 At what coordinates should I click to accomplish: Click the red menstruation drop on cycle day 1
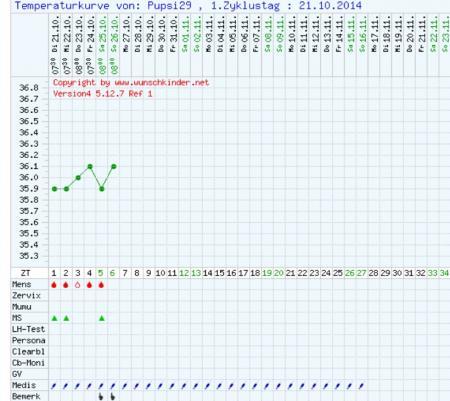(54, 285)
